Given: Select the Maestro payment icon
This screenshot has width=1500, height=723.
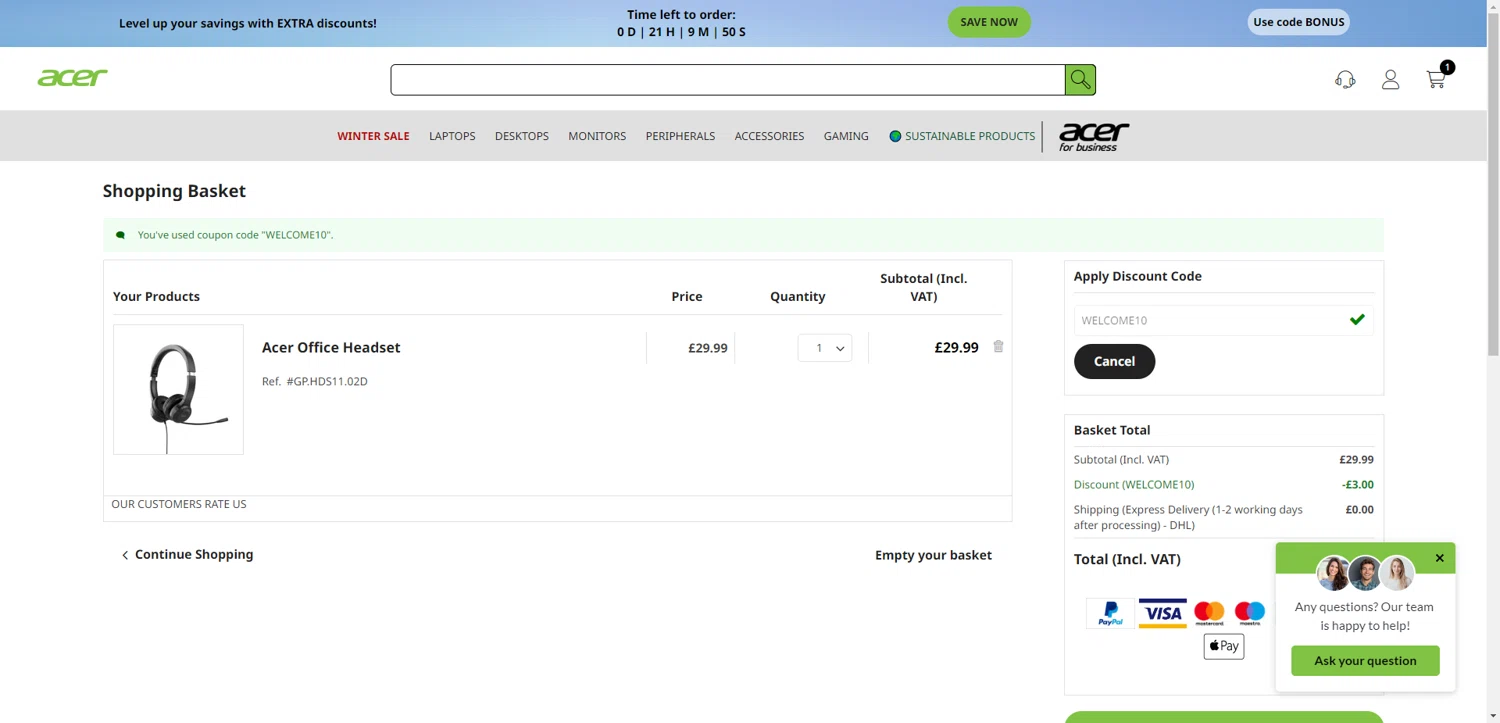Looking at the screenshot, I should (1249, 613).
